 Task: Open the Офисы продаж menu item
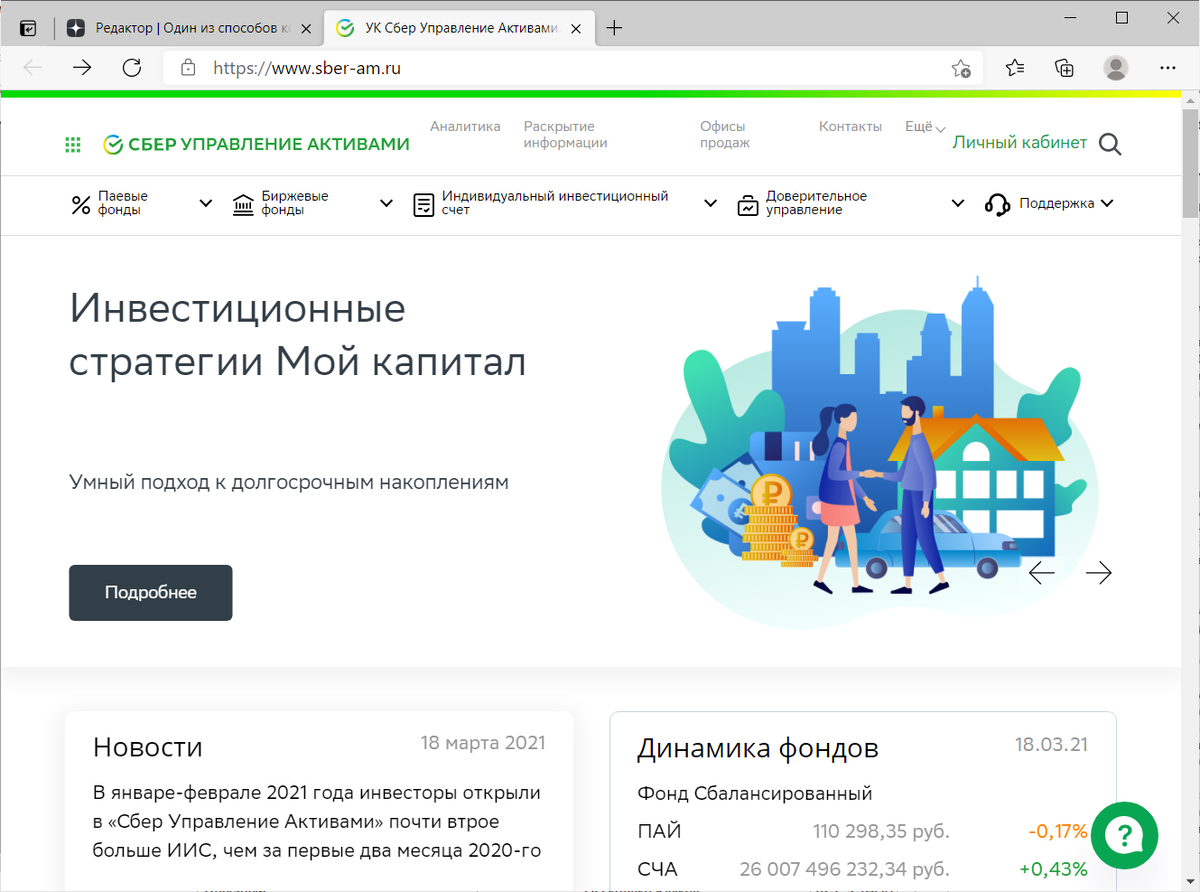725,135
